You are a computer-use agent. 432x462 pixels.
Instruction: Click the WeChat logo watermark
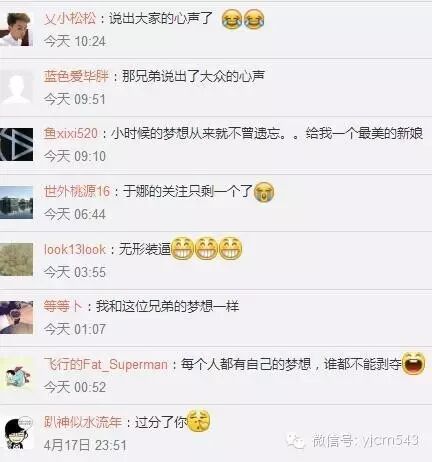(x=295, y=441)
